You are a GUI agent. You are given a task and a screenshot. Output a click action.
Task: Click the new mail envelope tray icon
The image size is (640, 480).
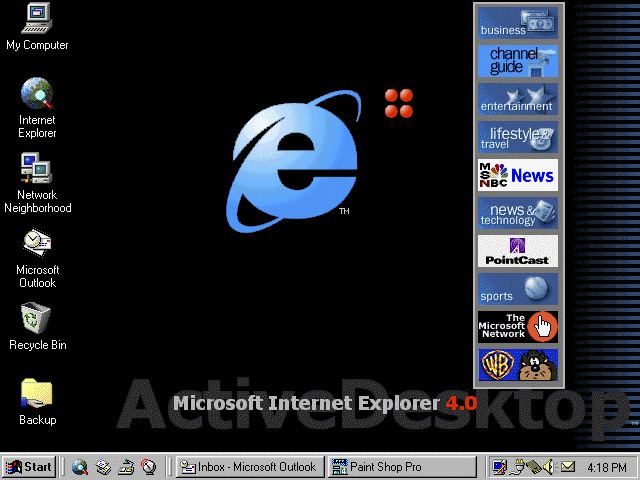[568, 467]
